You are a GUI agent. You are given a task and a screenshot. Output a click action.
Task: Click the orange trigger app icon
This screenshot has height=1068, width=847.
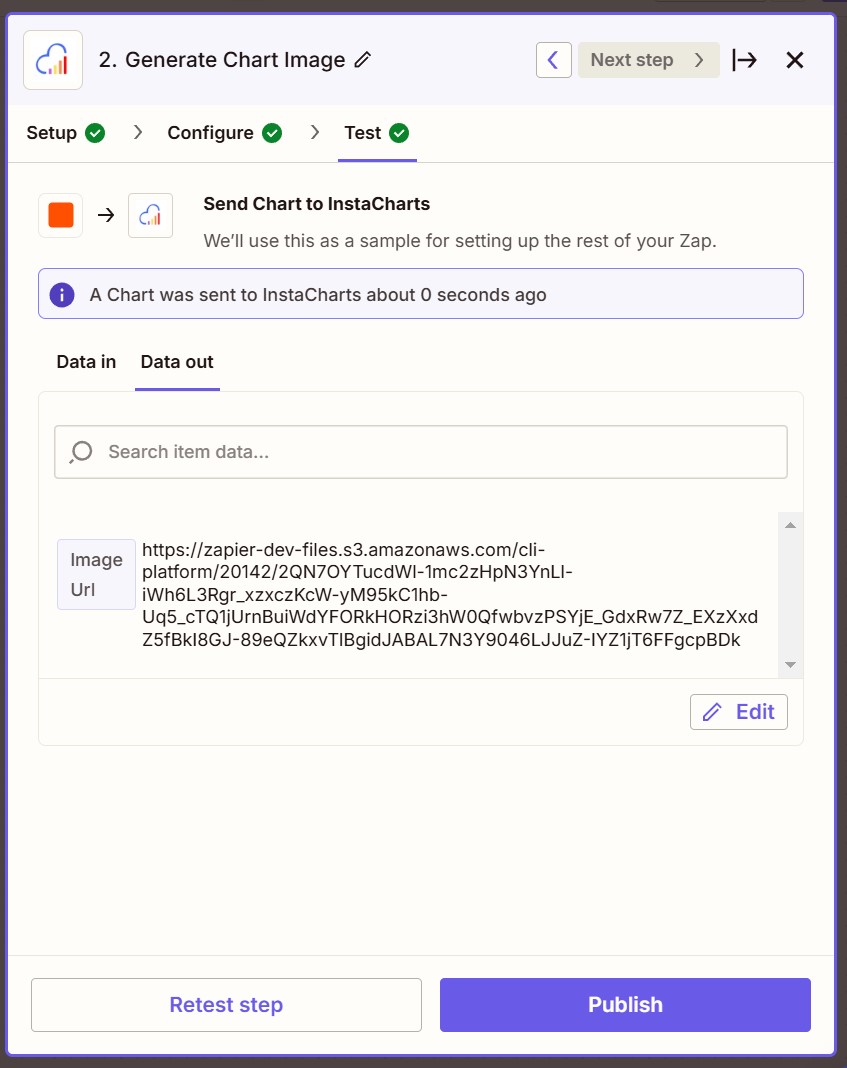coord(61,215)
